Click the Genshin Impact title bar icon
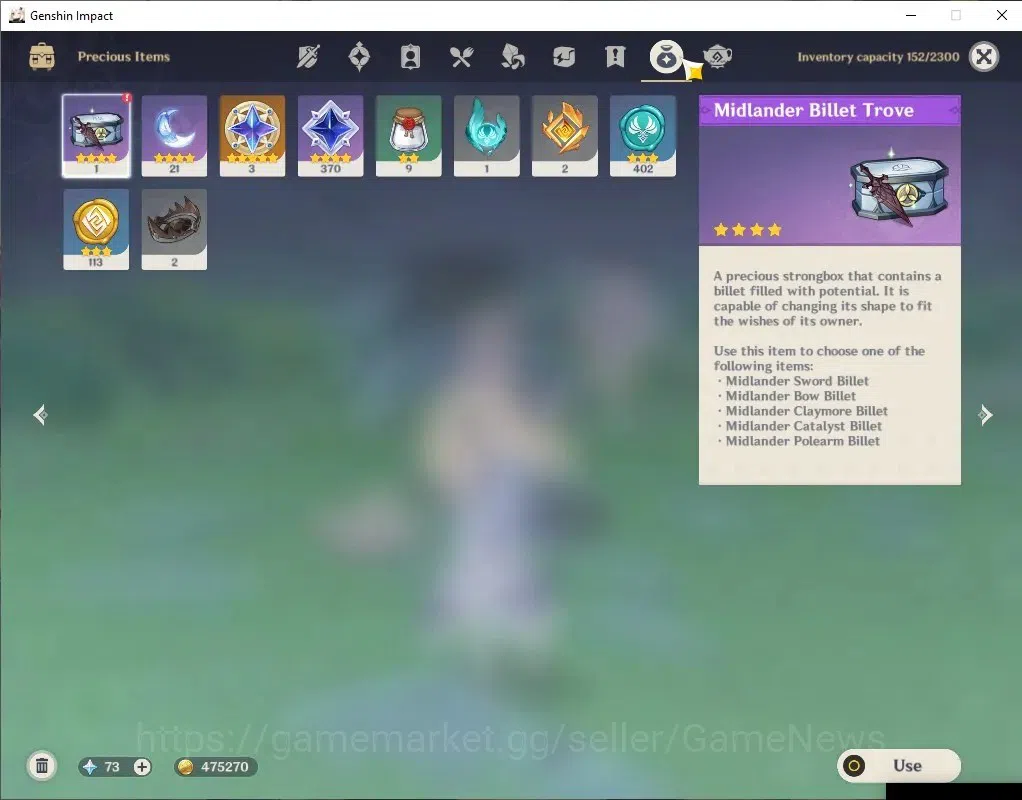Screen dimensions: 1022x800 point(17,15)
